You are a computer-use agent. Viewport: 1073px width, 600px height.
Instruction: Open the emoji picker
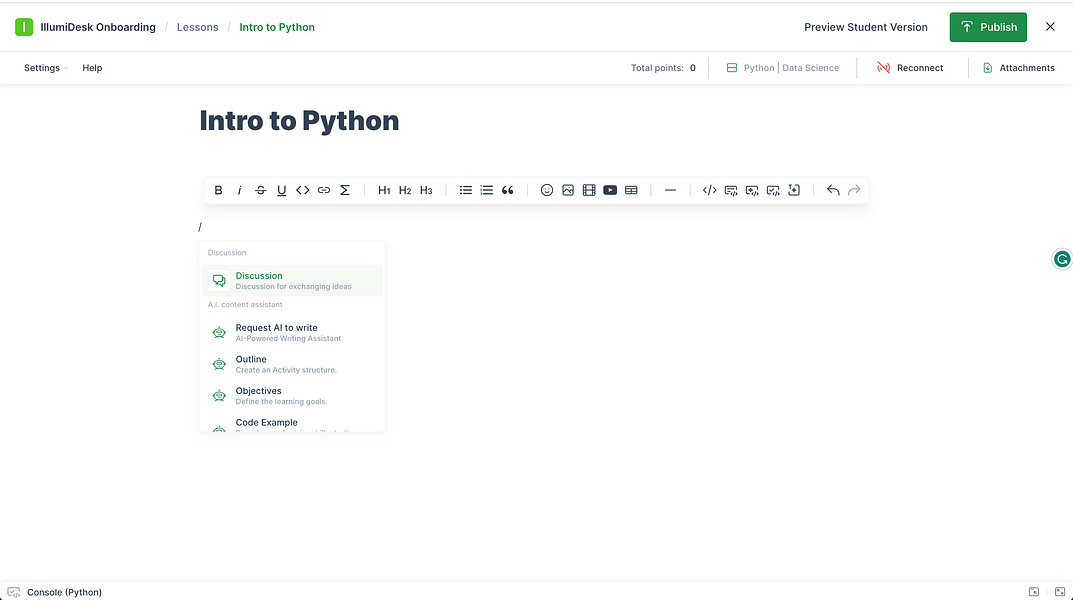pos(547,190)
